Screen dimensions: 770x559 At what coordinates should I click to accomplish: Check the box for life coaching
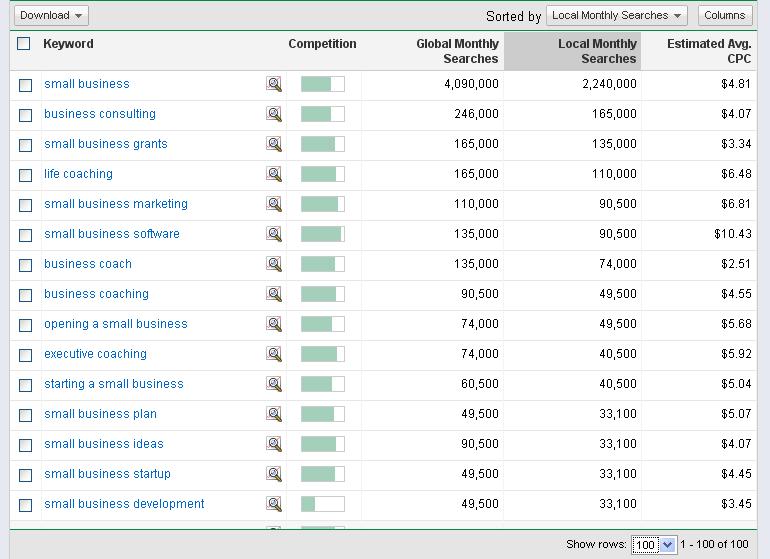coord(26,175)
